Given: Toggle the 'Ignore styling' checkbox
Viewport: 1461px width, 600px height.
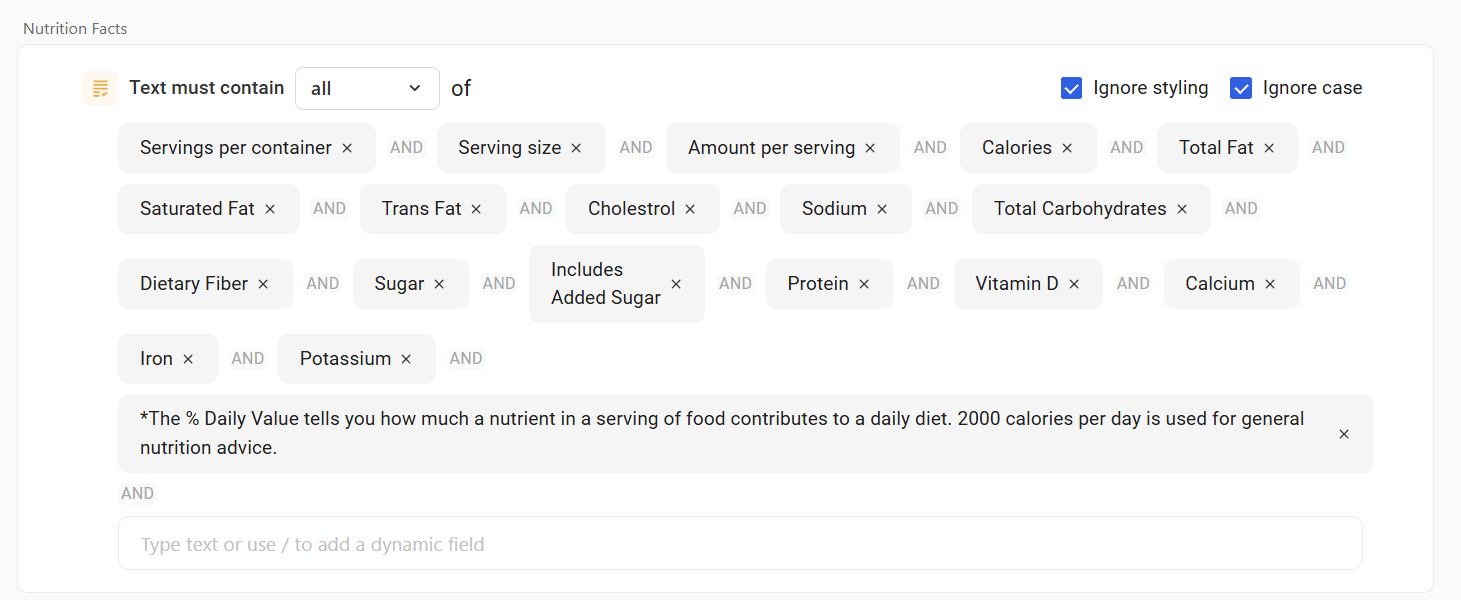Looking at the screenshot, I should pos(1071,88).
